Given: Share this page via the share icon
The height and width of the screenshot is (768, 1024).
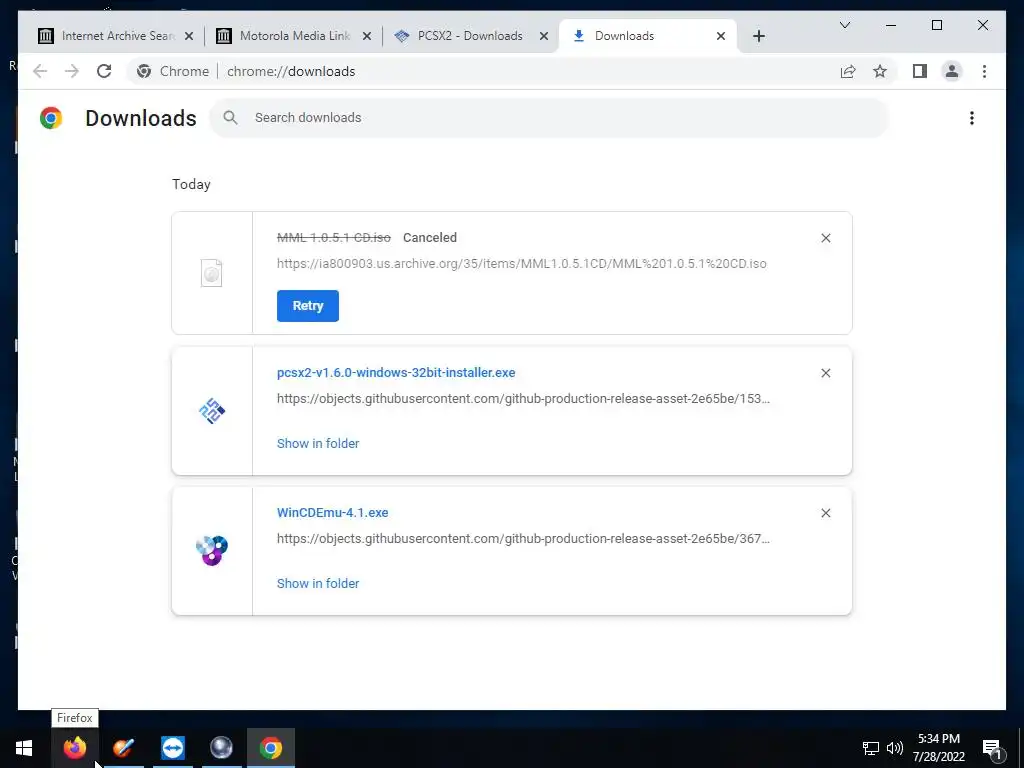Looking at the screenshot, I should point(848,71).
